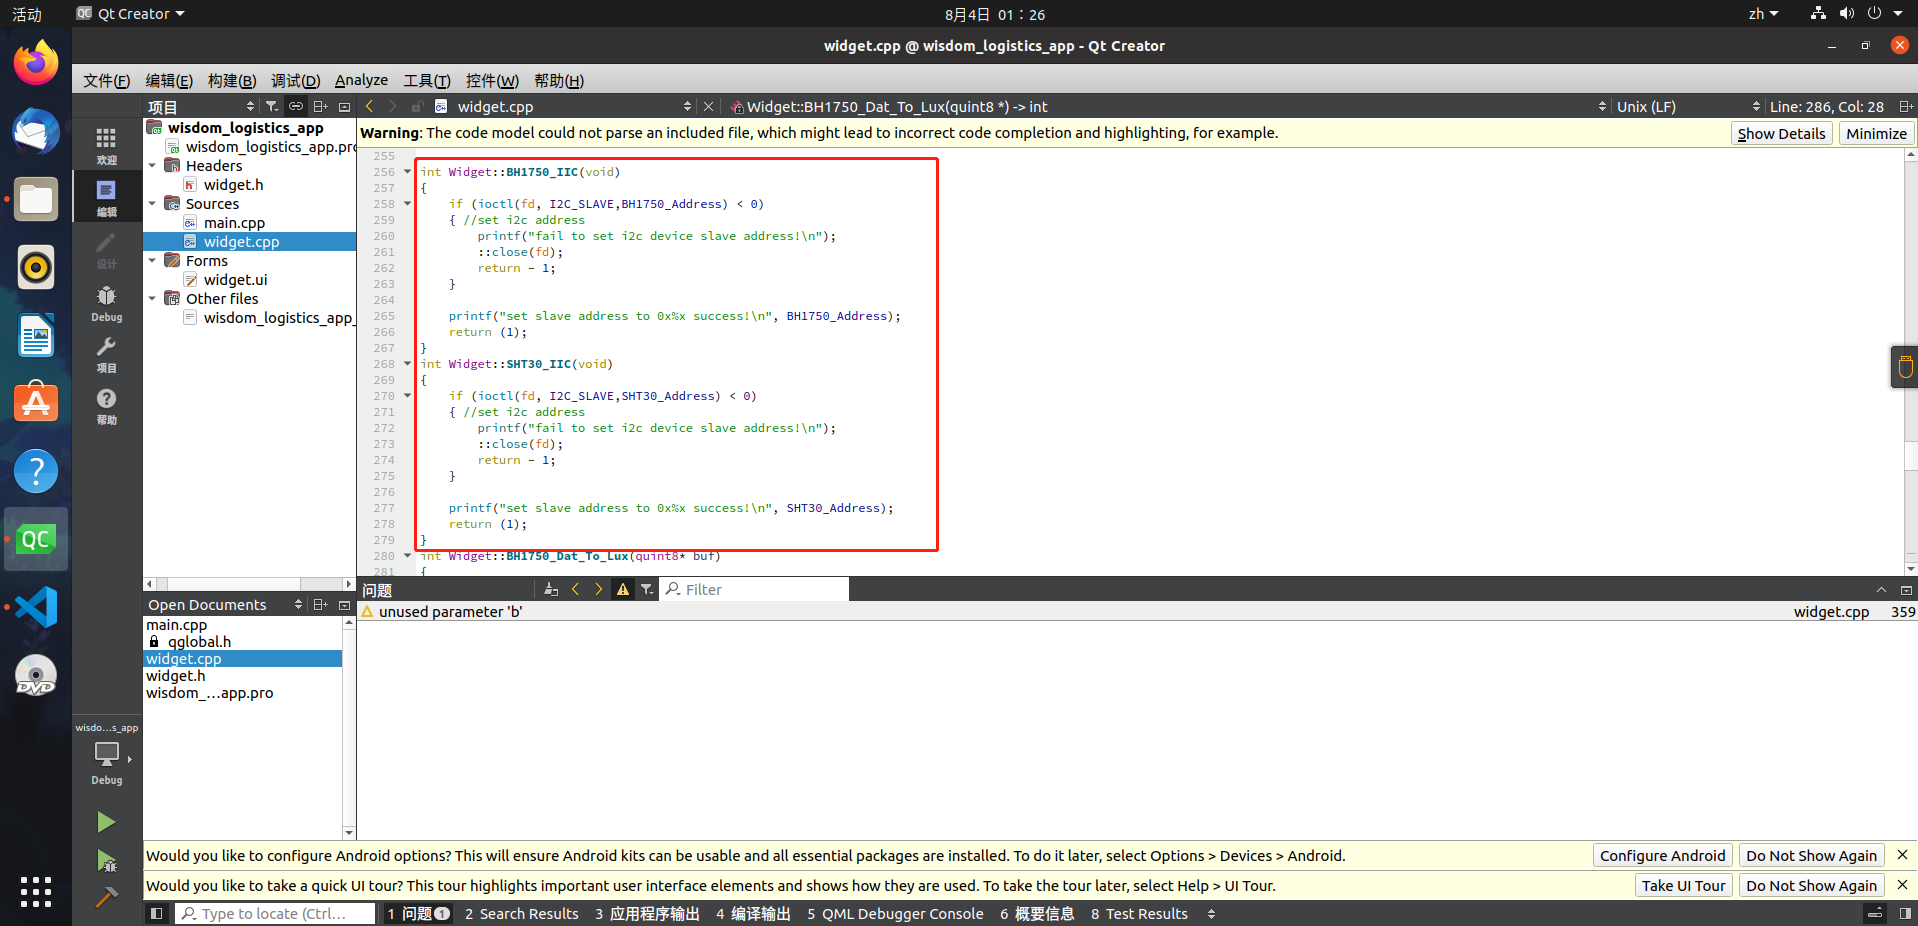Open more output panes selector arrows

(1211, 913)
